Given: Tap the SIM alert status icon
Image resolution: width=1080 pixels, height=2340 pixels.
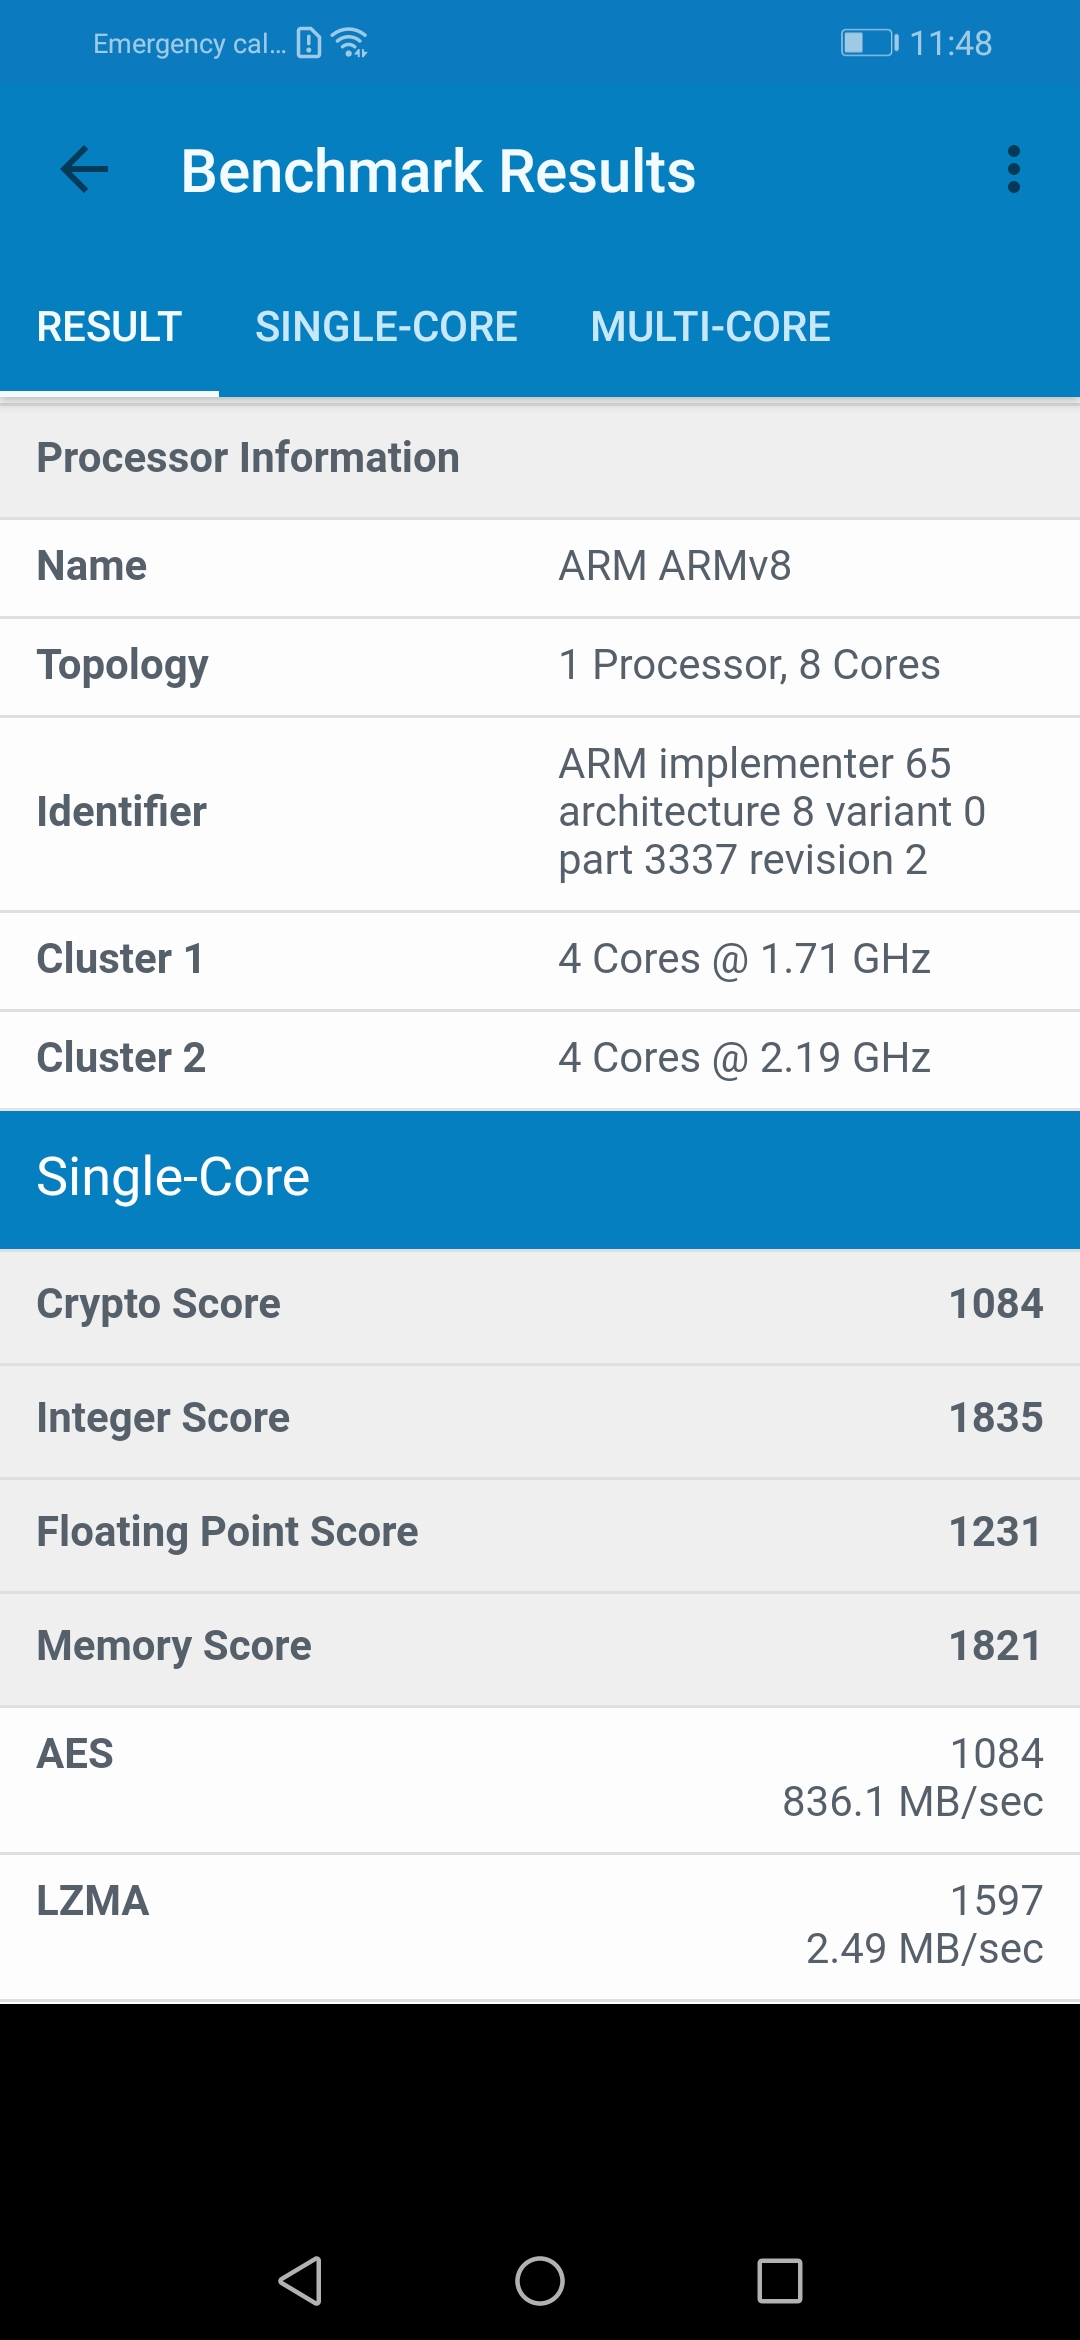Looking at the screenshot, I should tap(310, 43).
